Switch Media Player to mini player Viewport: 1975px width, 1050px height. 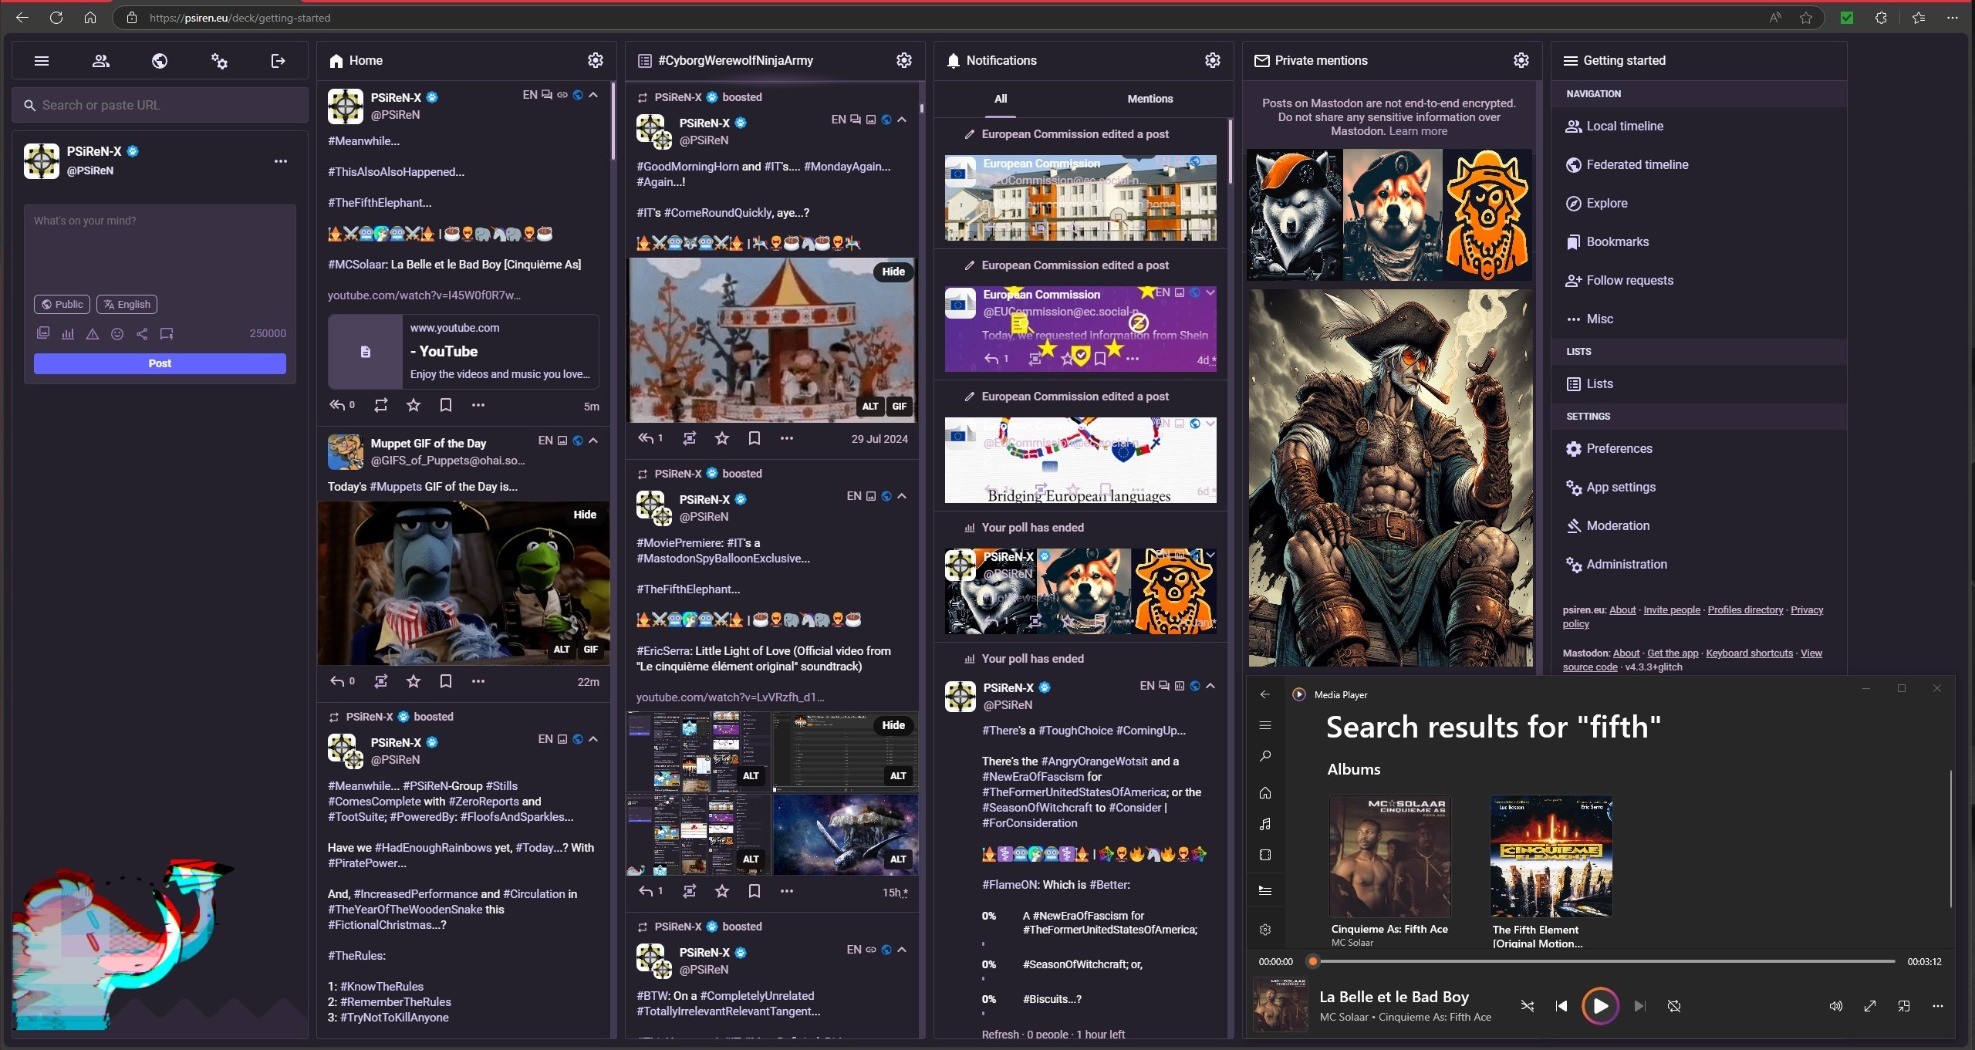(x=1904, y=1006)
